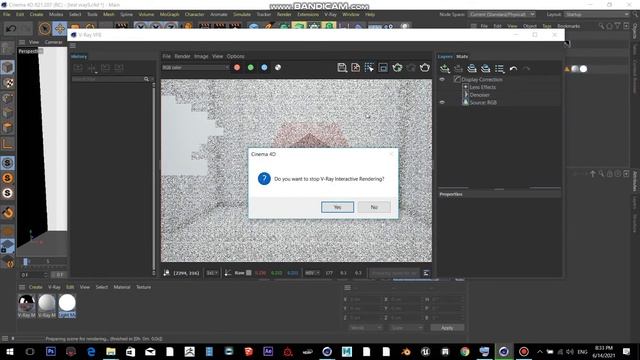Start interactive rendering teapot icon
640x360 pixels.
point(397,68)
